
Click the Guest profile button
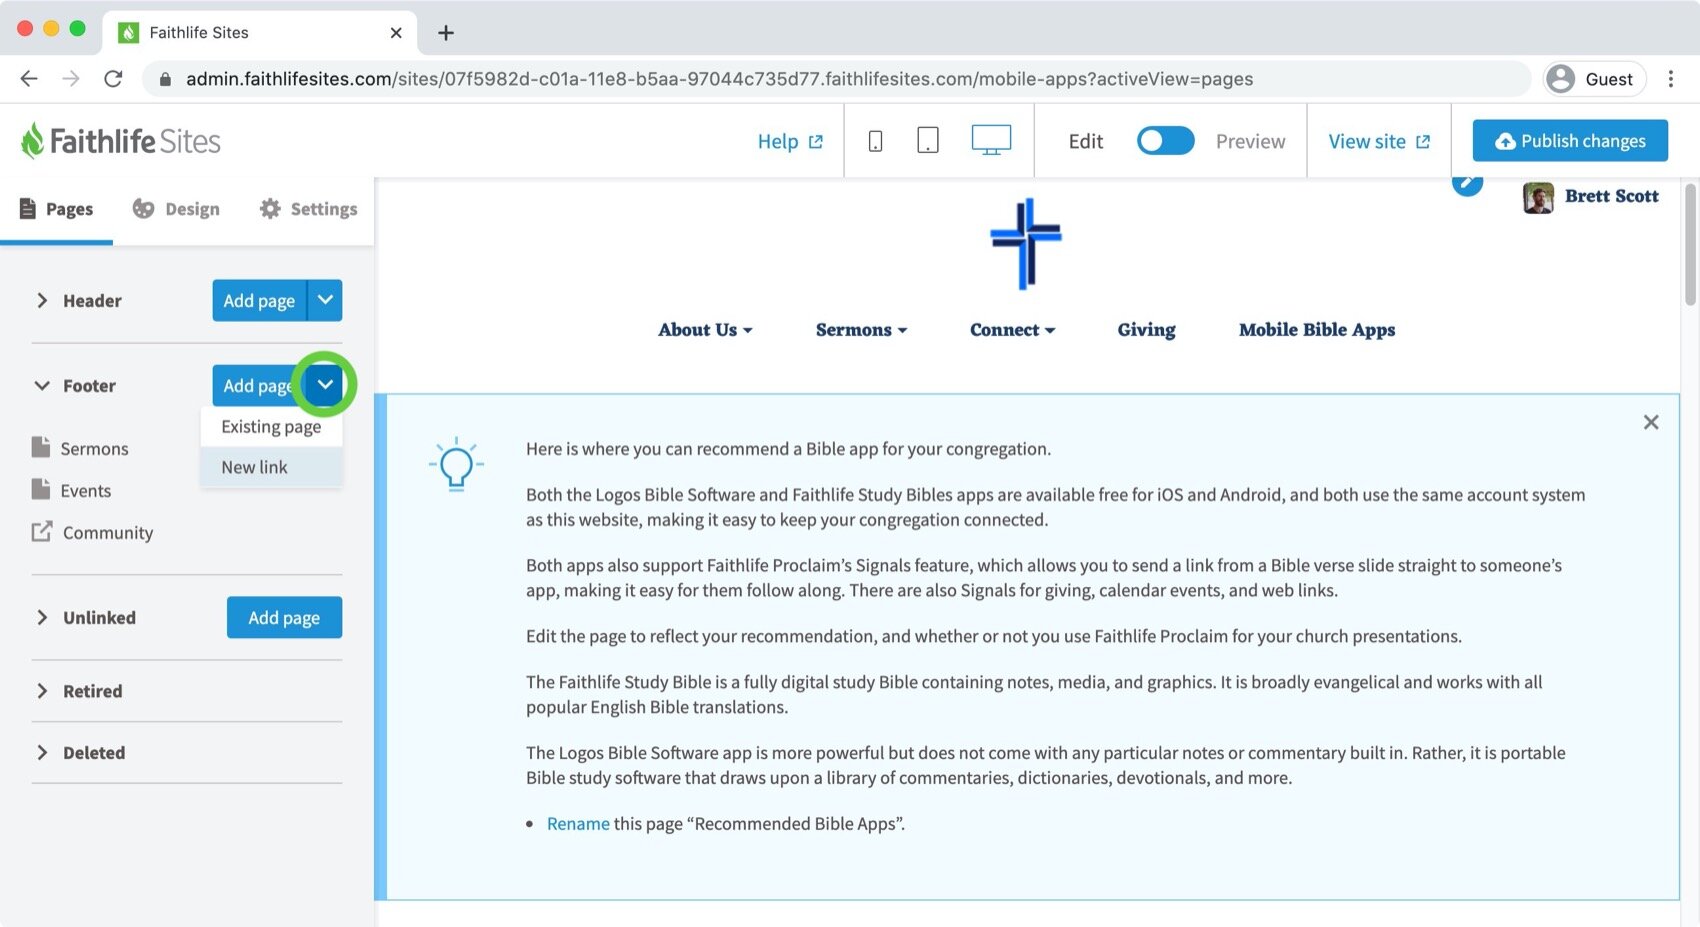click(x=1594, y=79)
